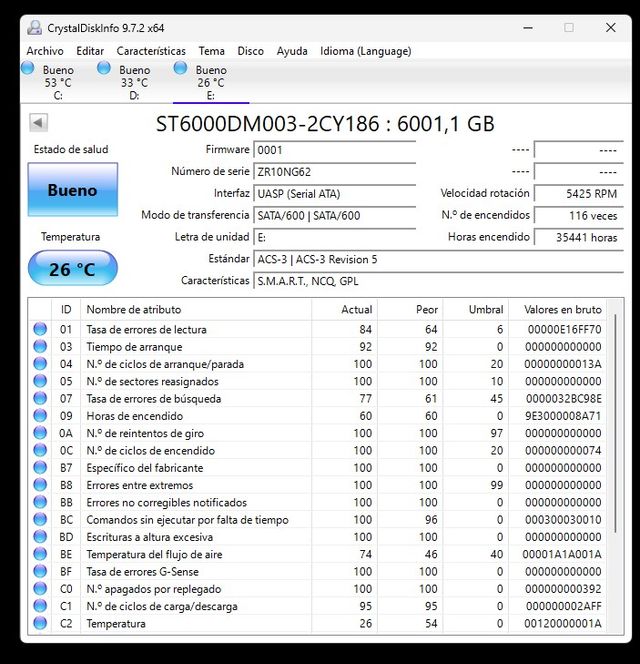
Task: Switch to drive D: disk tab at 33 °C
Action: click(x=135, y=82)
